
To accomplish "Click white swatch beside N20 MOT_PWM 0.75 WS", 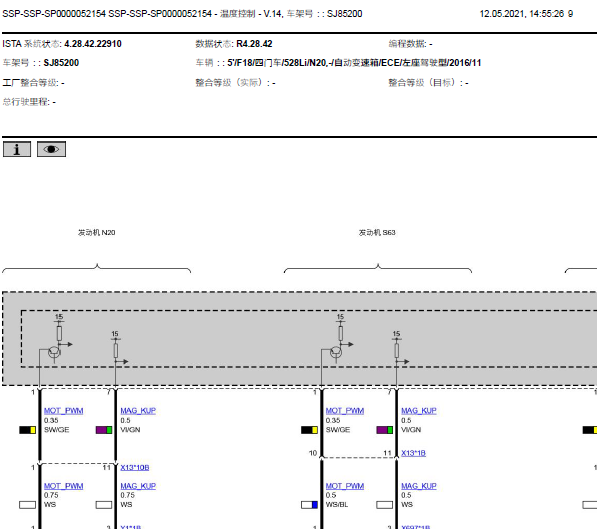I will pyautogui.click(x=27, y=505).
